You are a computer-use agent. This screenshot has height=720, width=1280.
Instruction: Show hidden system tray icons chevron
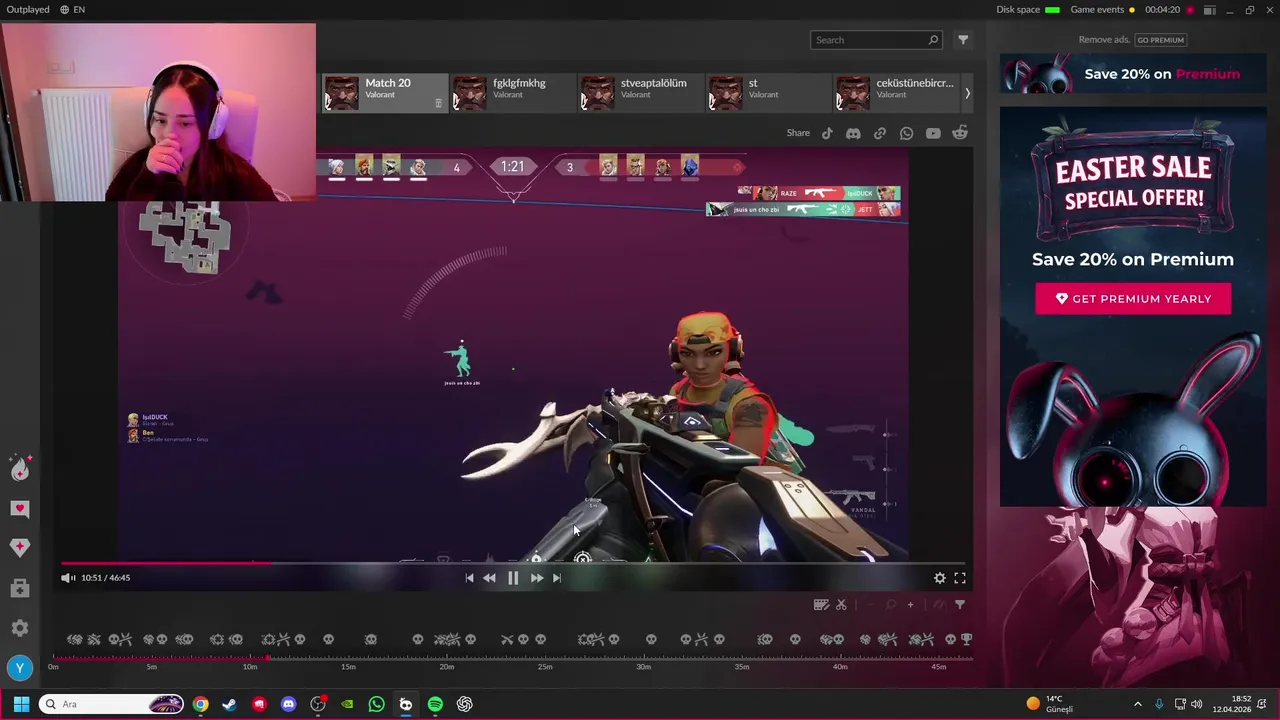(x=1137, y=704)
